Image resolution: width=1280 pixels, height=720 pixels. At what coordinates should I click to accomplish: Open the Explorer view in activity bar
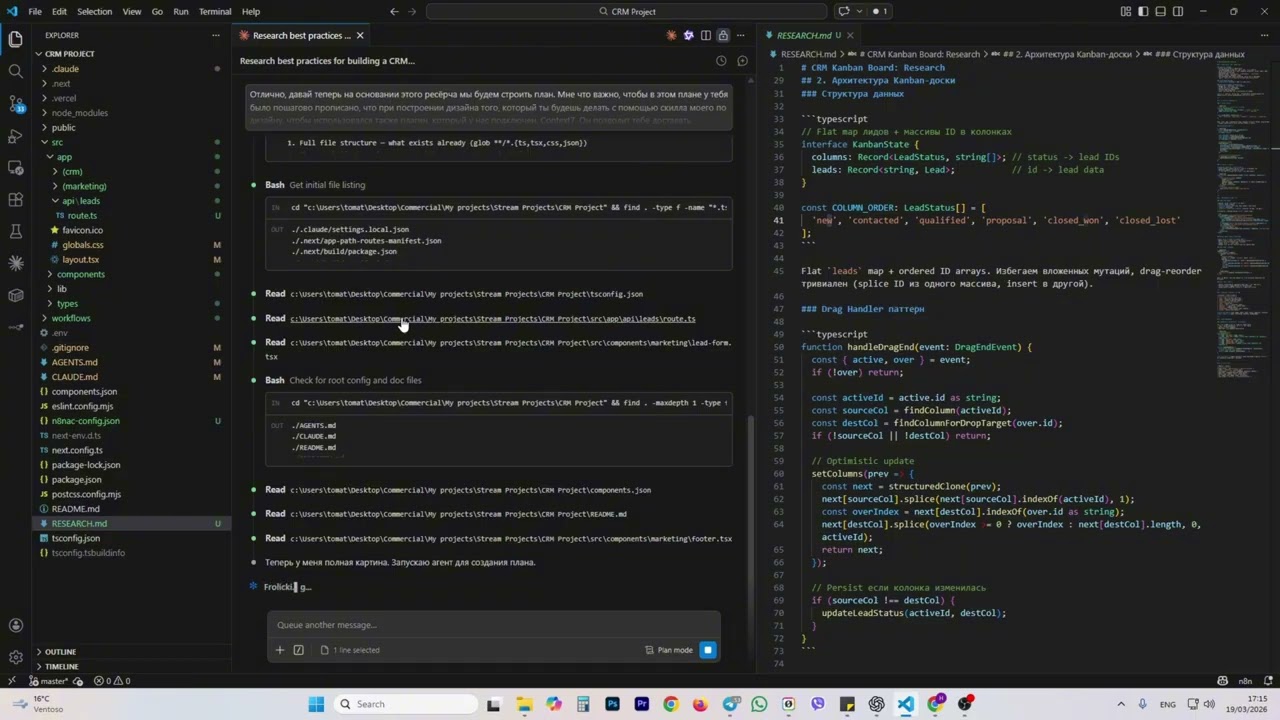pyautogui.click(x=15, y=40)
